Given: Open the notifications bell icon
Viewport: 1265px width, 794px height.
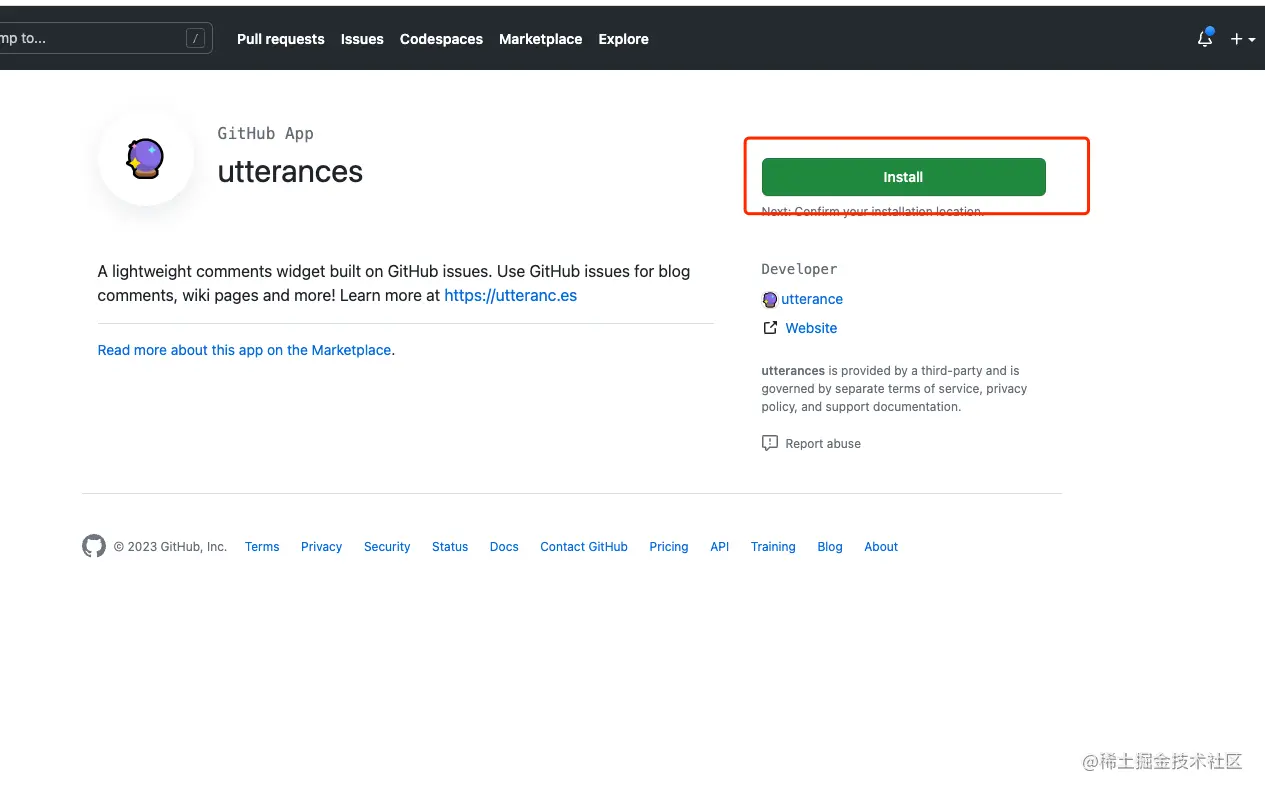Looking at the screenshot, I should 1205,39.
